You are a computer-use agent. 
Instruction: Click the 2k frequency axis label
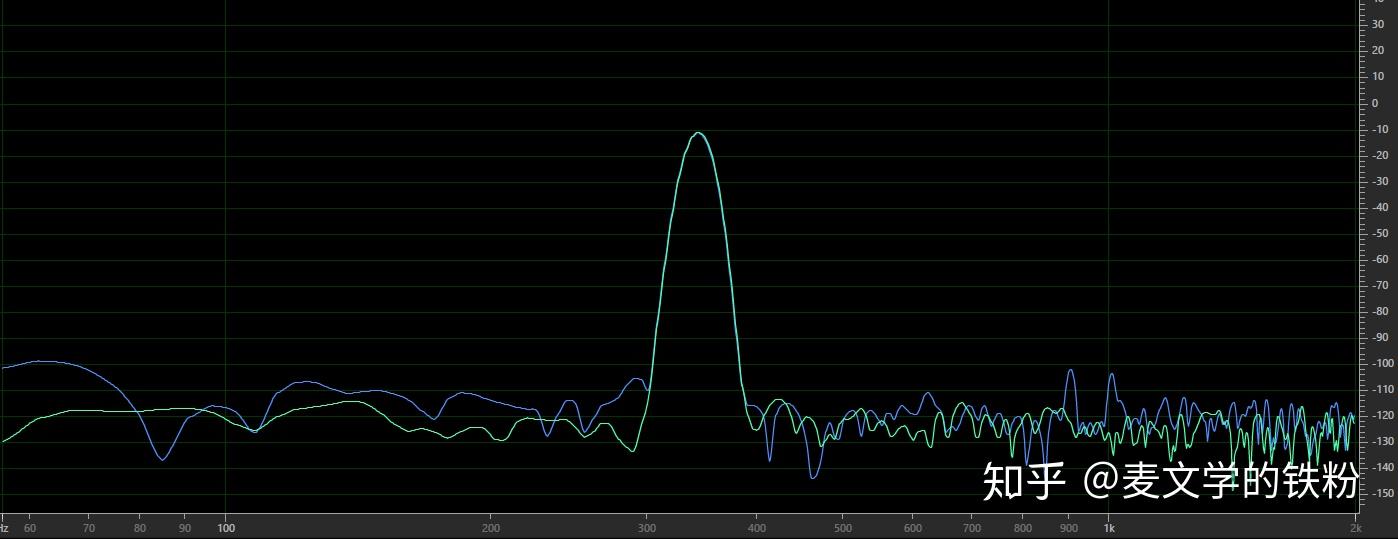coord(1355,528)
